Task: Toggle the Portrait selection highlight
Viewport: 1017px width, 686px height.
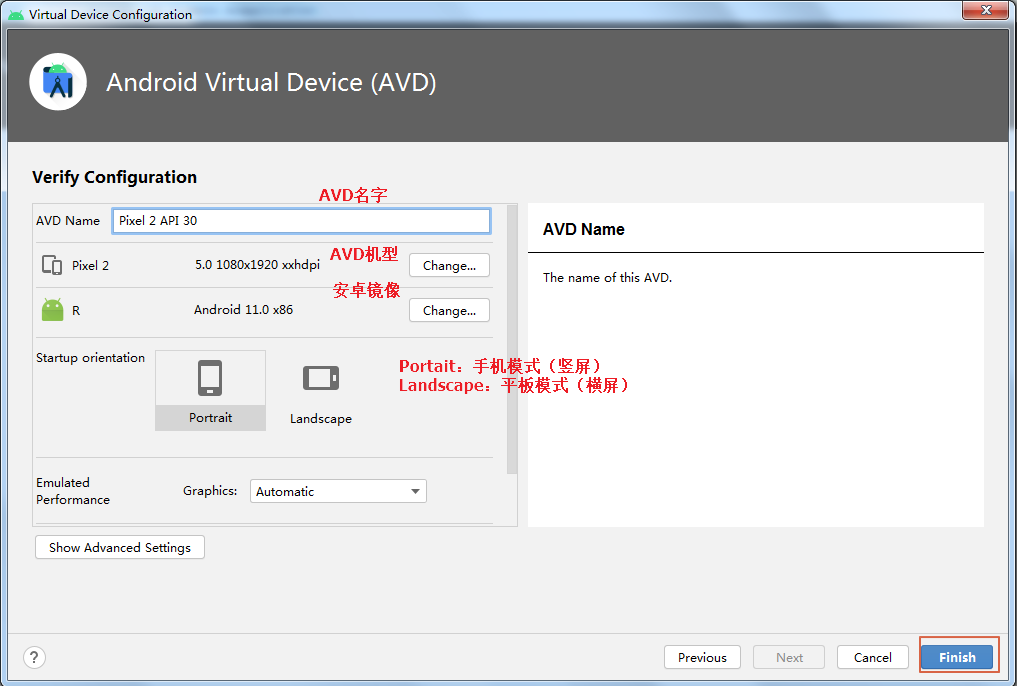Action: point(210,418)
